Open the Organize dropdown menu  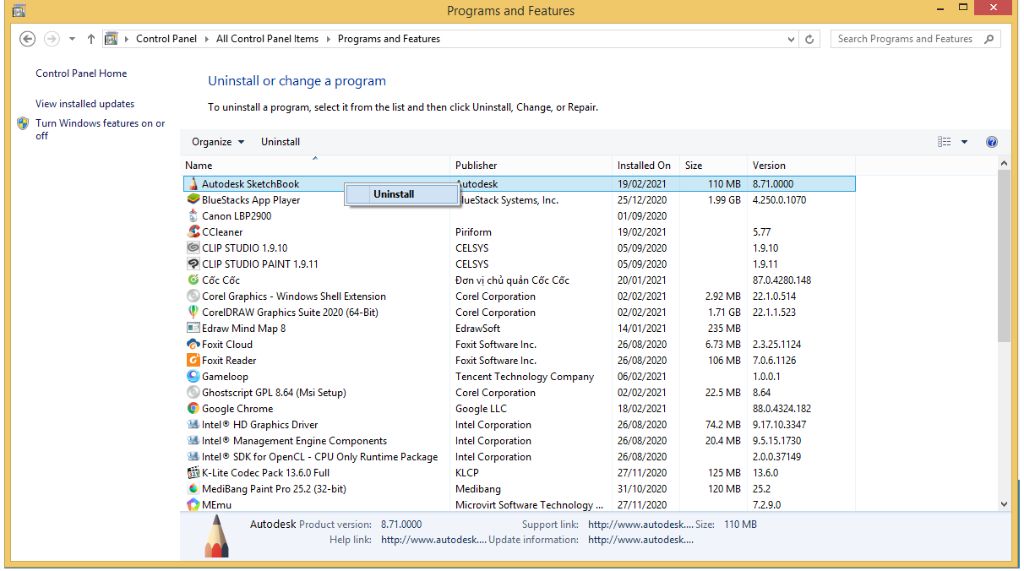click(217, 142)
